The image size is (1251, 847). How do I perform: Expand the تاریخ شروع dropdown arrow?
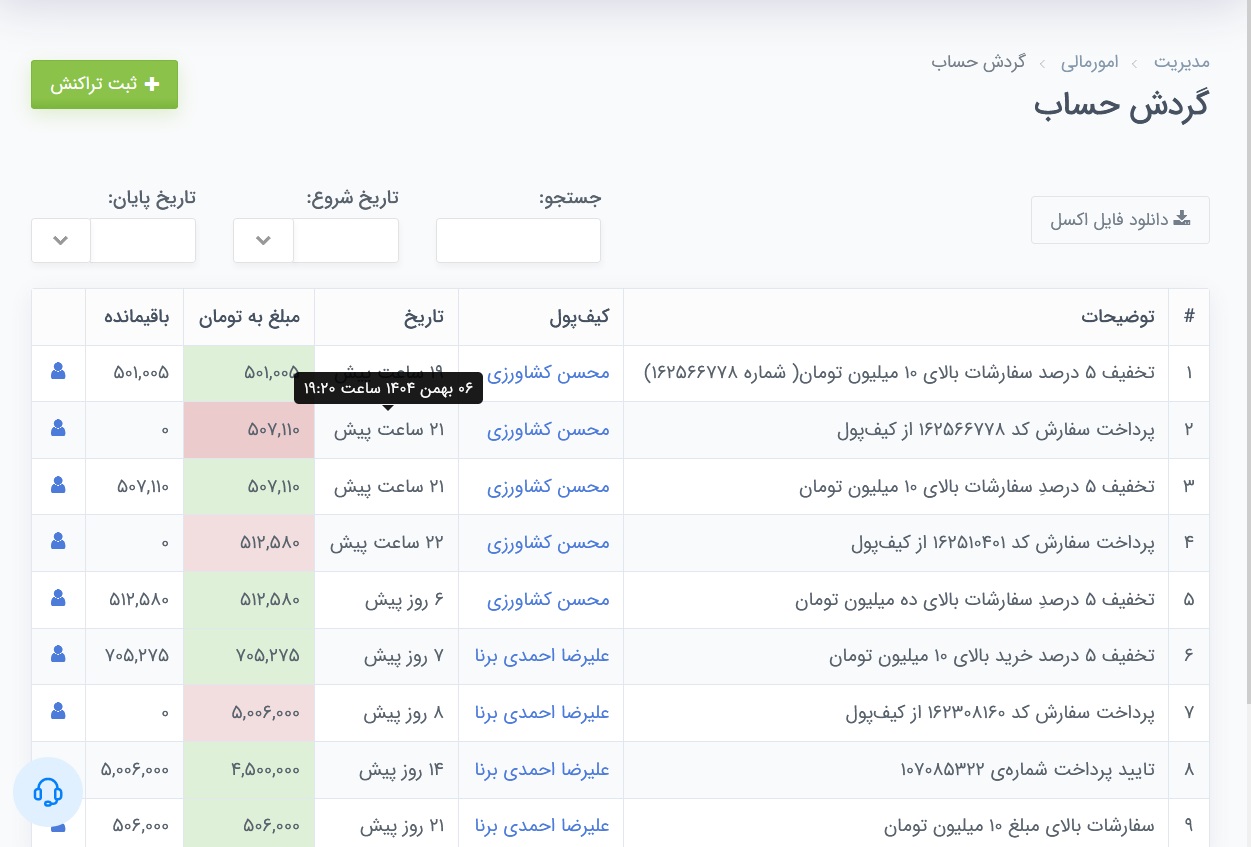point(263,241)
